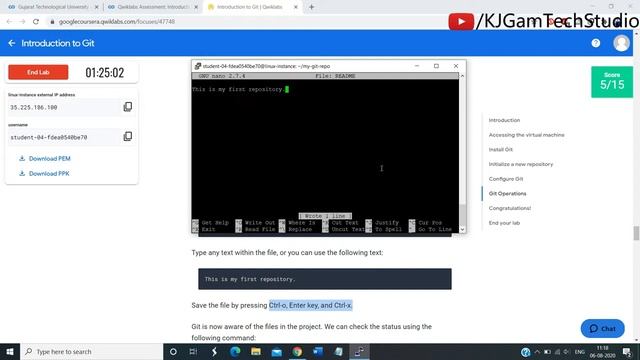The width and height of the screenshot is (640, 360).
Task: Click the PuTTY scrollbar up arrow
Action: 462,76
